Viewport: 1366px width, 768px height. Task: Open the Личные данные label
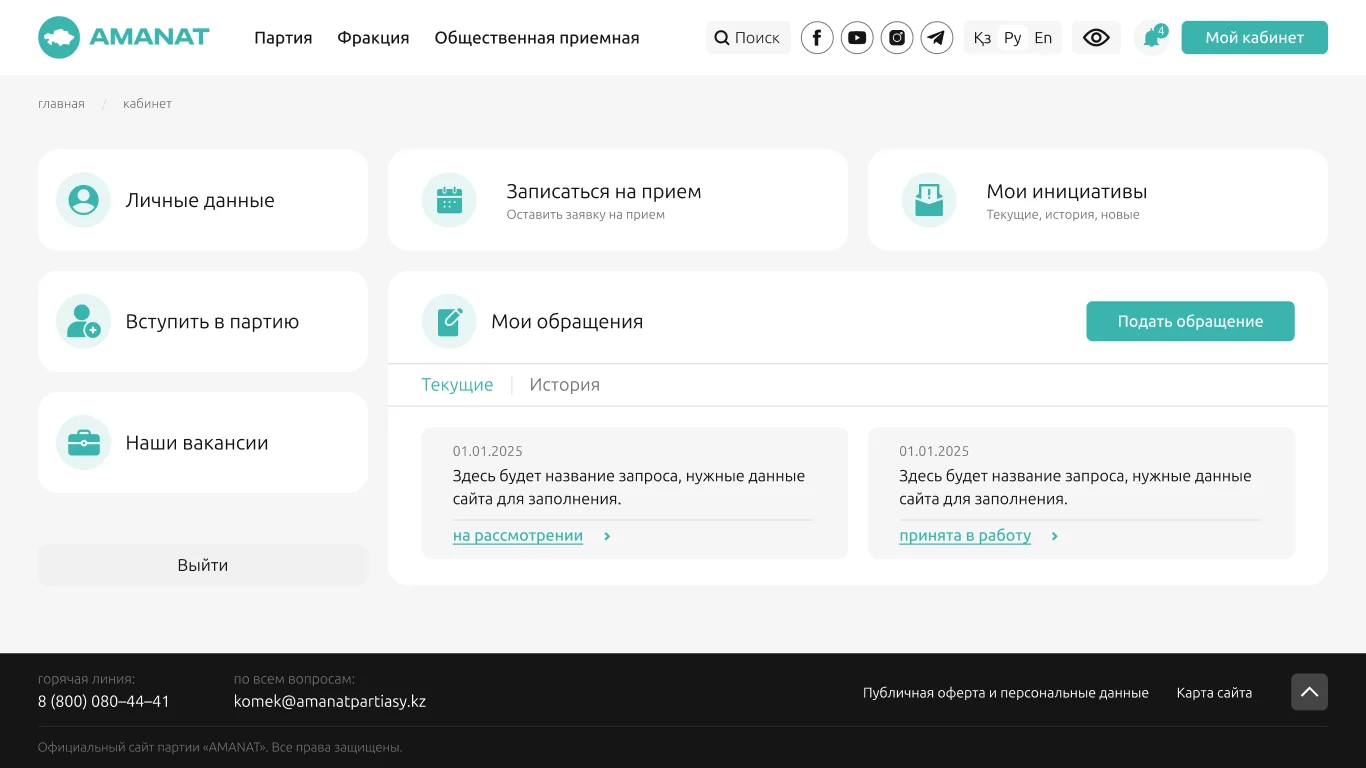pos(200,200)
